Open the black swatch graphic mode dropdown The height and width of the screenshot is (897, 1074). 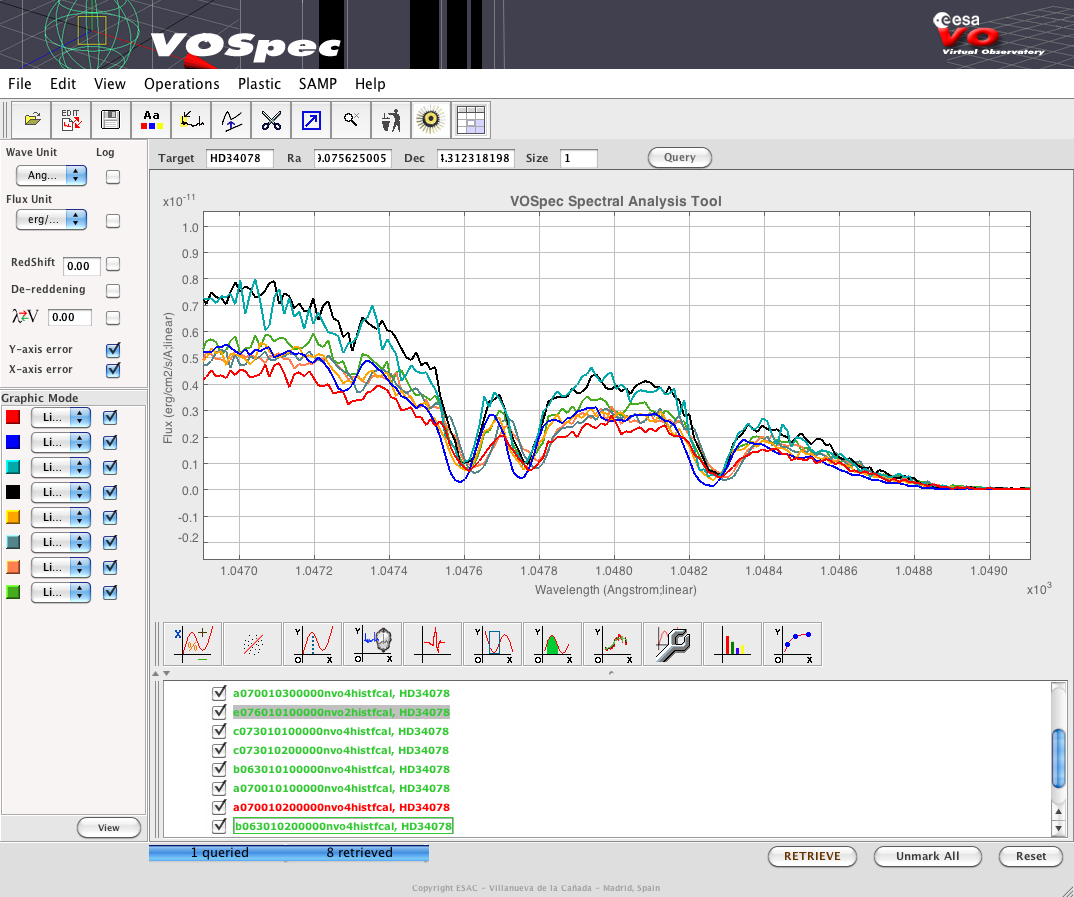pos(61,492)
